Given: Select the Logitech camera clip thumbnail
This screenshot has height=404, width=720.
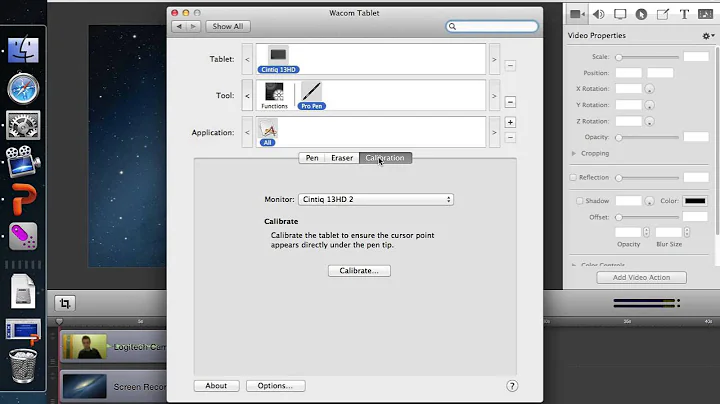Looking at the screenshot, I should click(84, 347).
